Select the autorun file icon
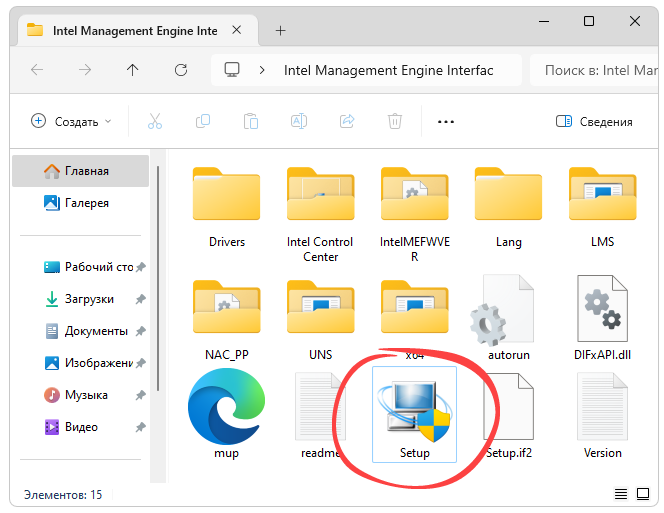Screen dimensions: 664x513 [502, 311]
